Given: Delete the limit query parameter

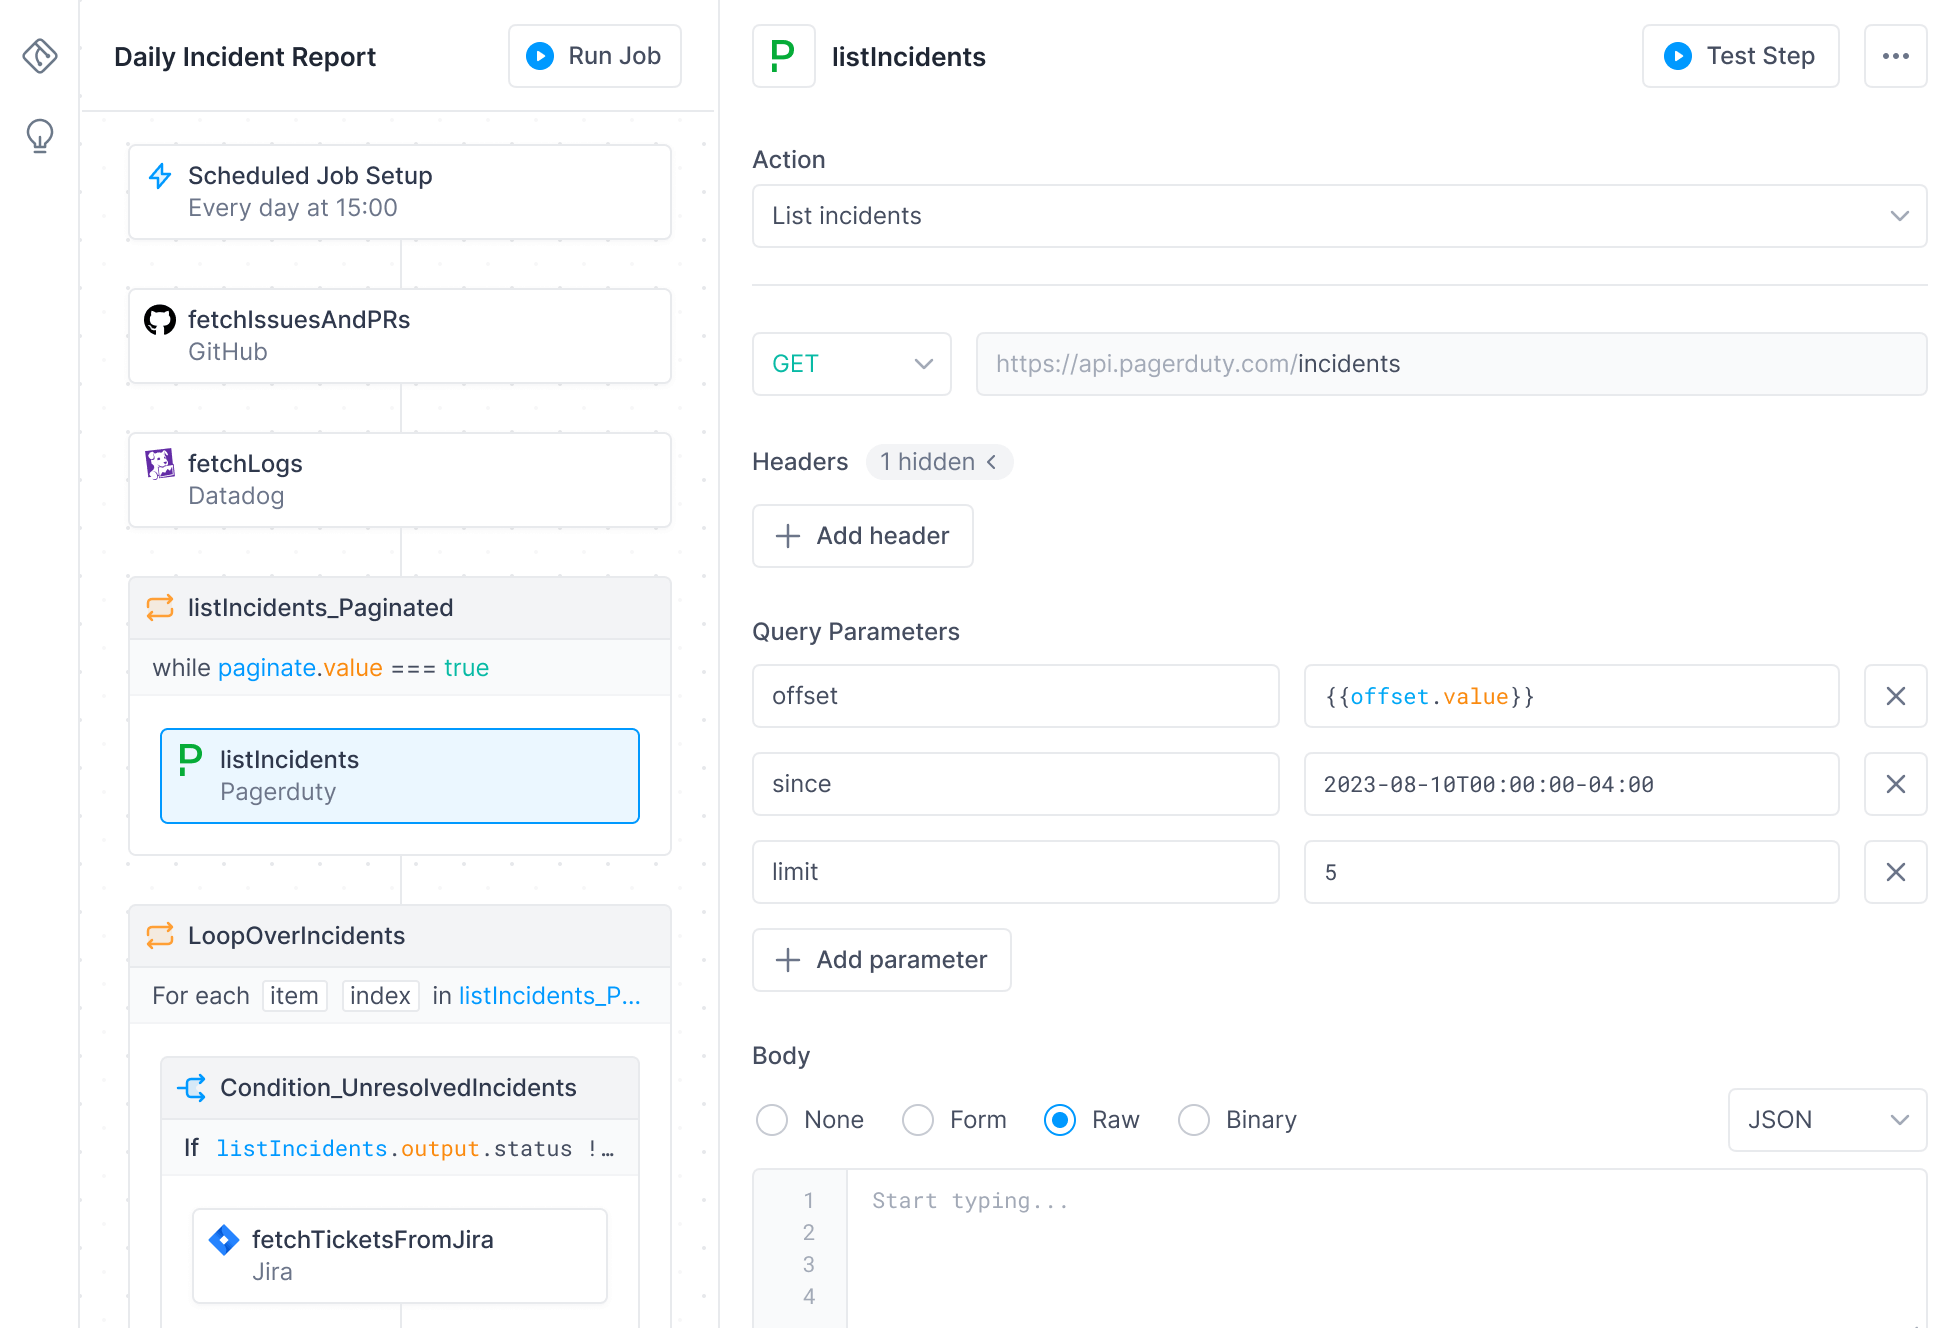Looking at the screenshot, I should pos(1895,872).
